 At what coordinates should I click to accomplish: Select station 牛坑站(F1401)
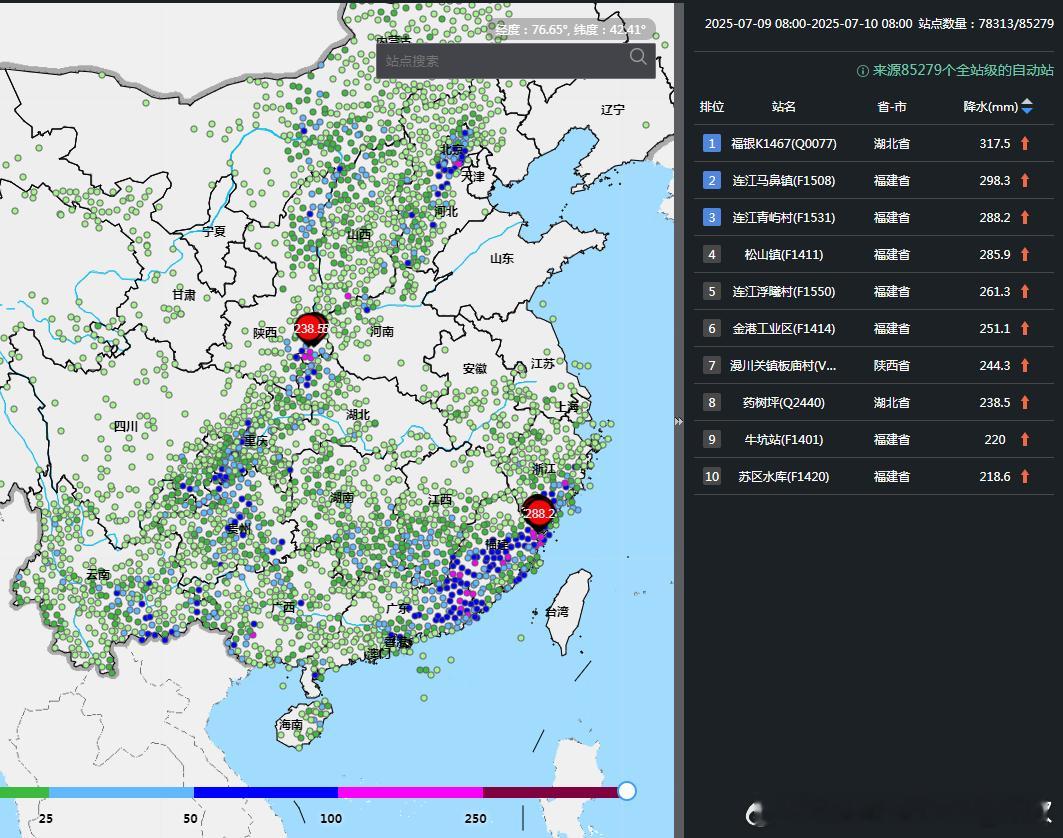pyautogui.click(x=784, y=440)
